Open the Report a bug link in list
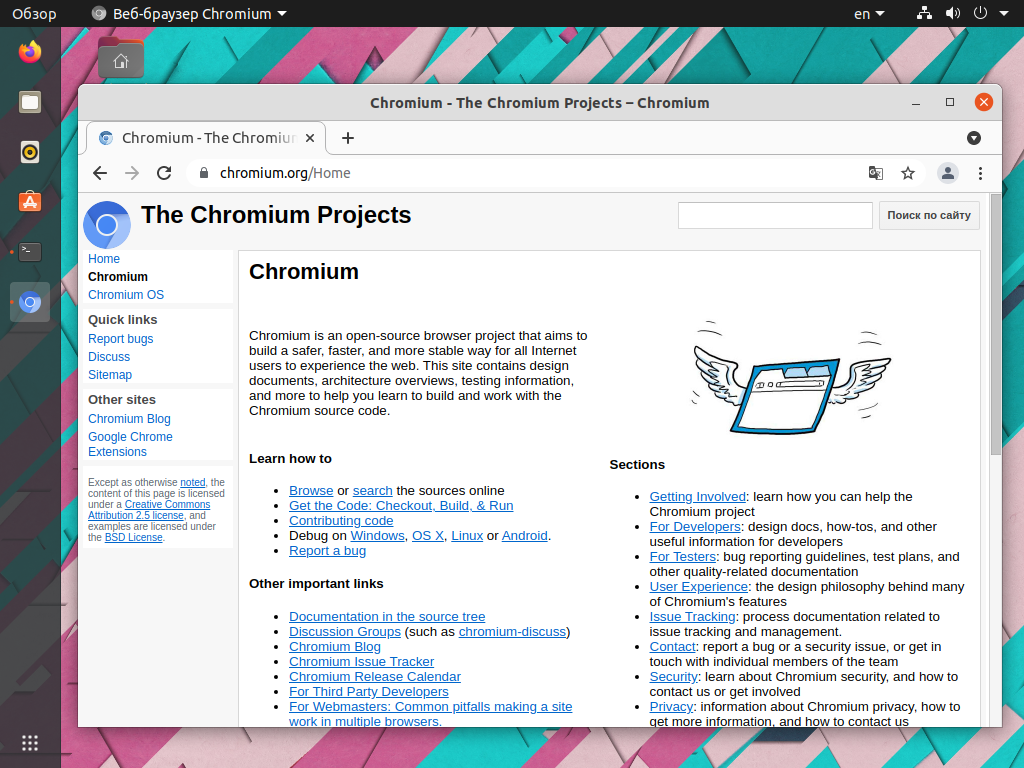The image size is (1024, 768). [x=327, y=551]
